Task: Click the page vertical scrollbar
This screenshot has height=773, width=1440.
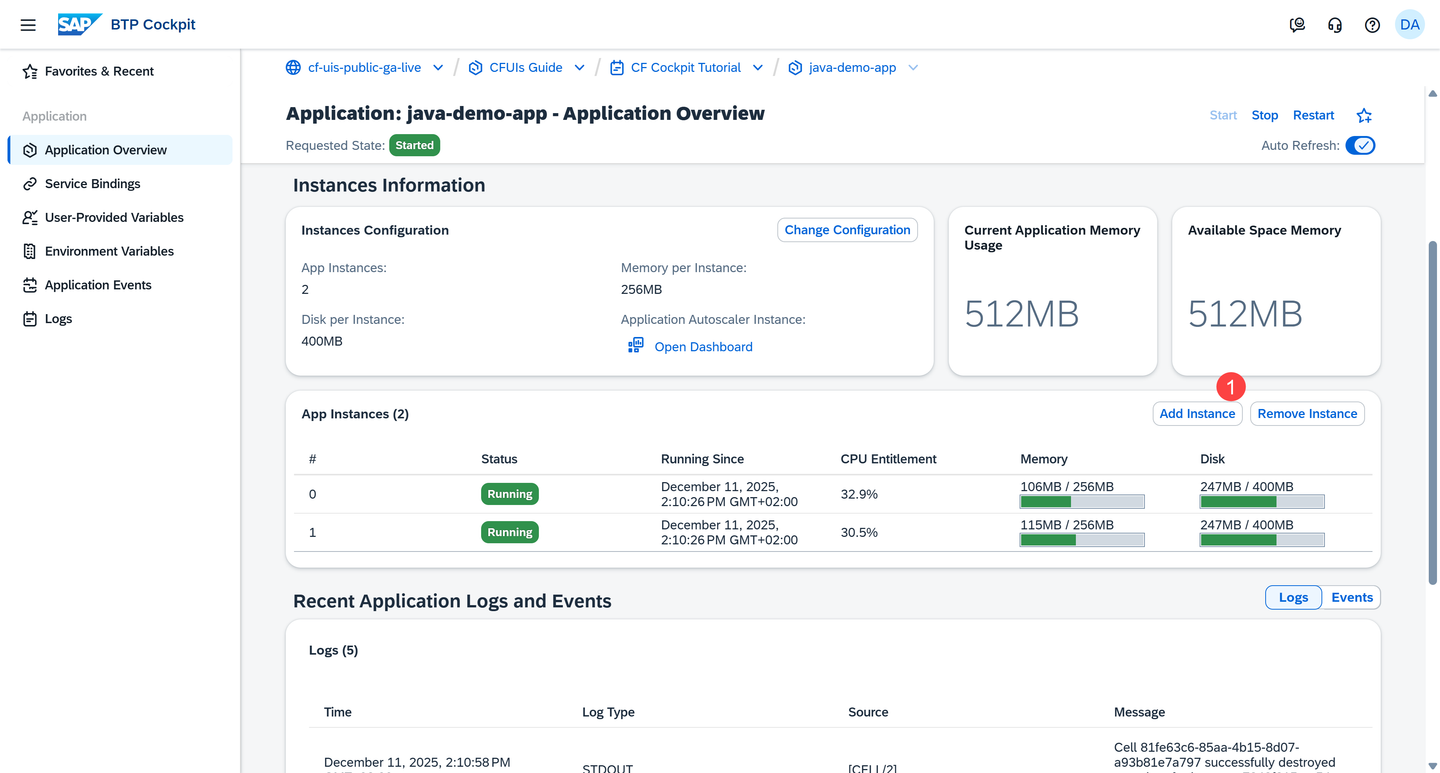Action: (x=1432, y=412)
